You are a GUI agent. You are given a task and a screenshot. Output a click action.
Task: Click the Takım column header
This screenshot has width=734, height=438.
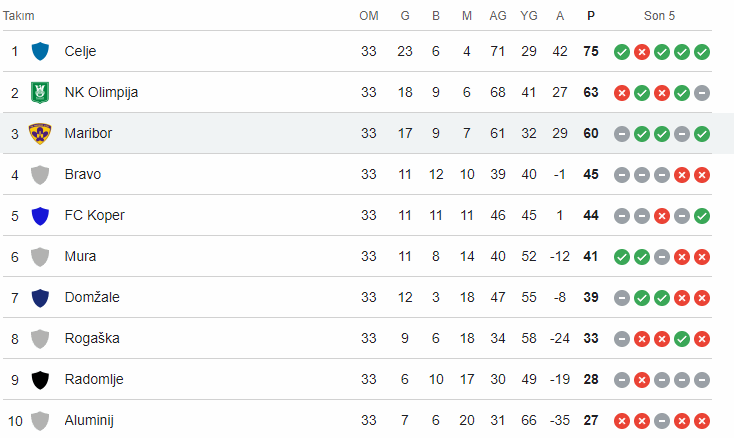pos(19,16)
